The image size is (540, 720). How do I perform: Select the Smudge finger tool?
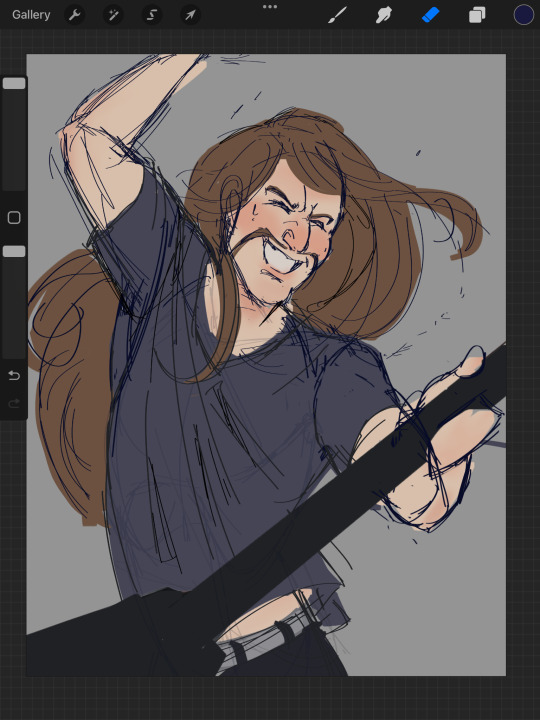point(384,15)
